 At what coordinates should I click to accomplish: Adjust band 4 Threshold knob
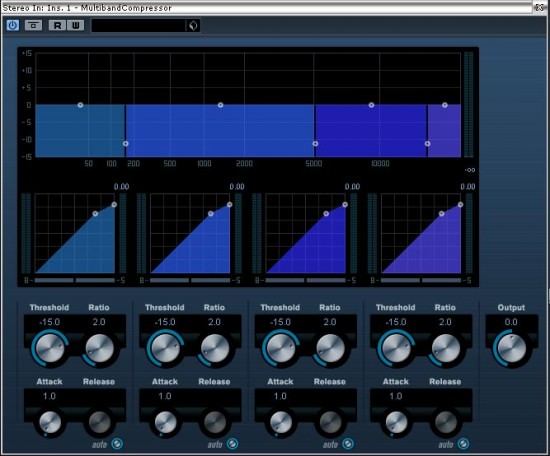tap(396, 348)
